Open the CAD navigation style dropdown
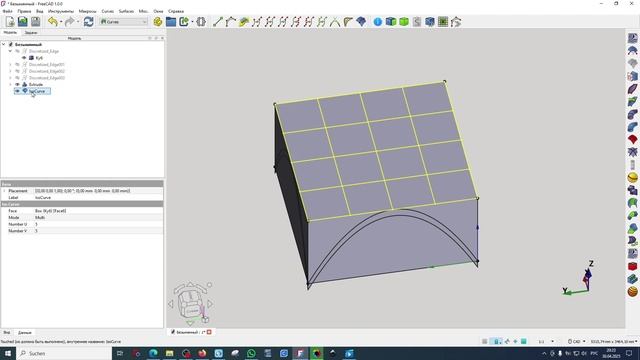This screenshot has width=640, height=360. point(577,341)
